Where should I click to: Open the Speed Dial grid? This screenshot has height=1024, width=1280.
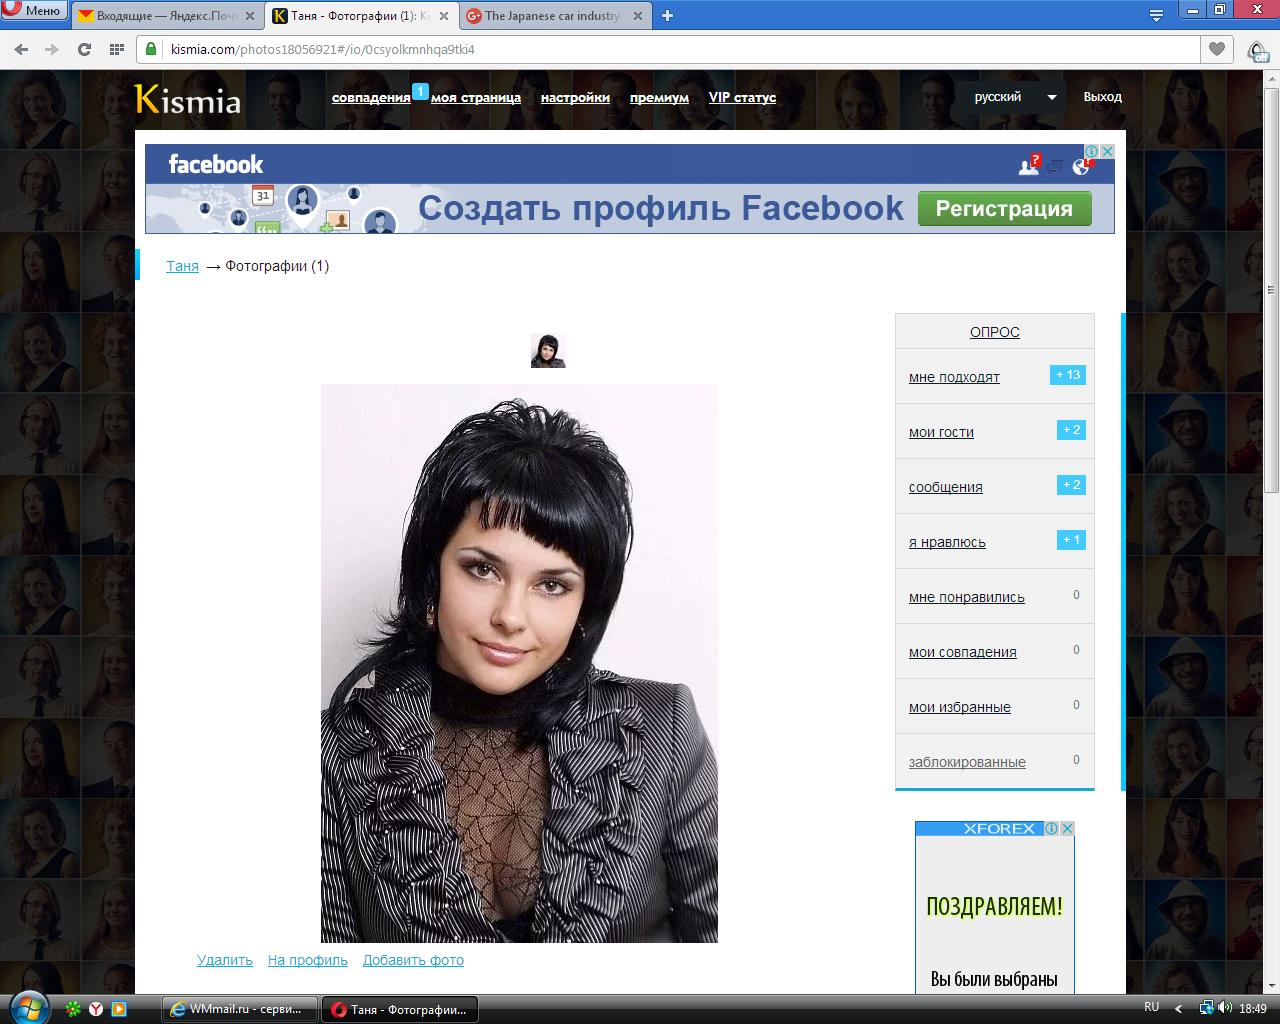(116, 49)
